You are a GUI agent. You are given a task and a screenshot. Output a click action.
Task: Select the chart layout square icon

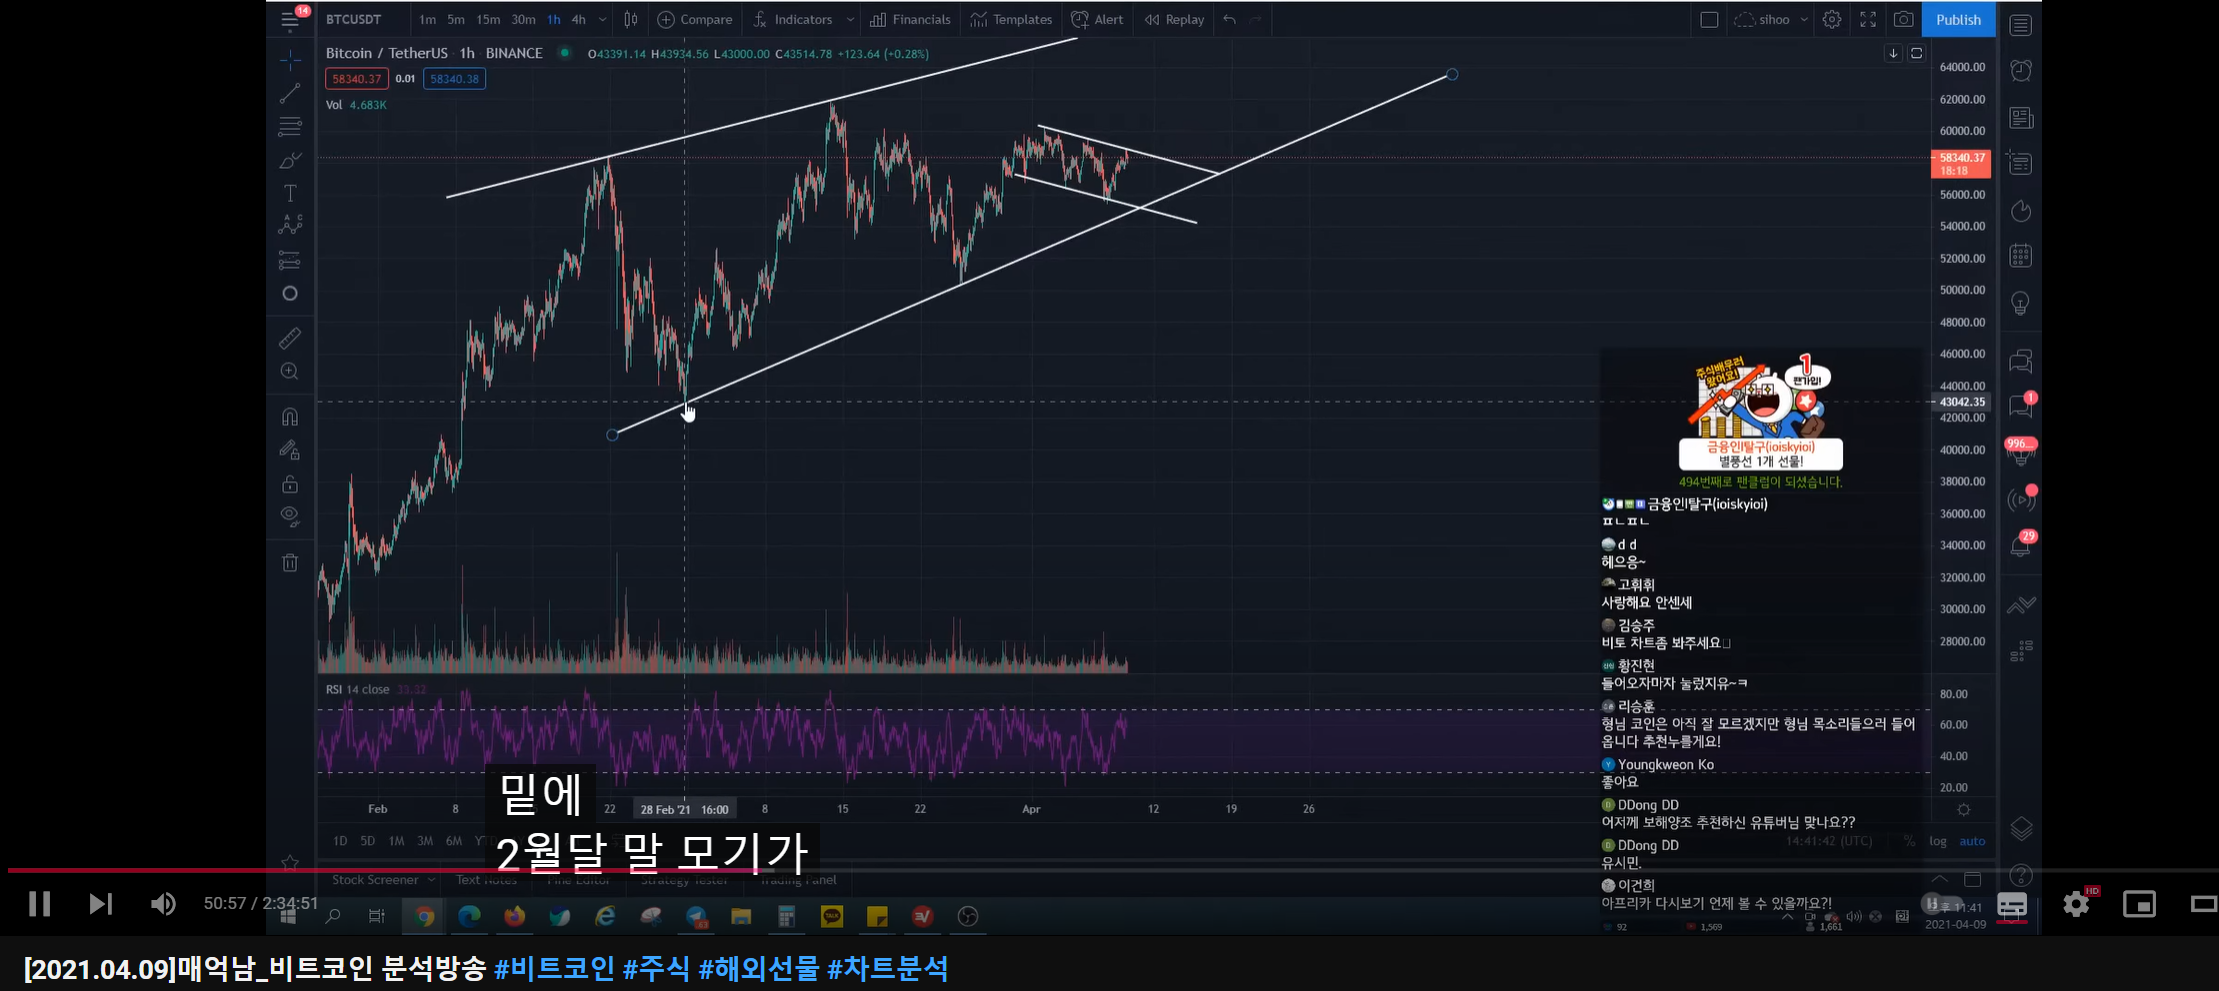click(1709, 19)
